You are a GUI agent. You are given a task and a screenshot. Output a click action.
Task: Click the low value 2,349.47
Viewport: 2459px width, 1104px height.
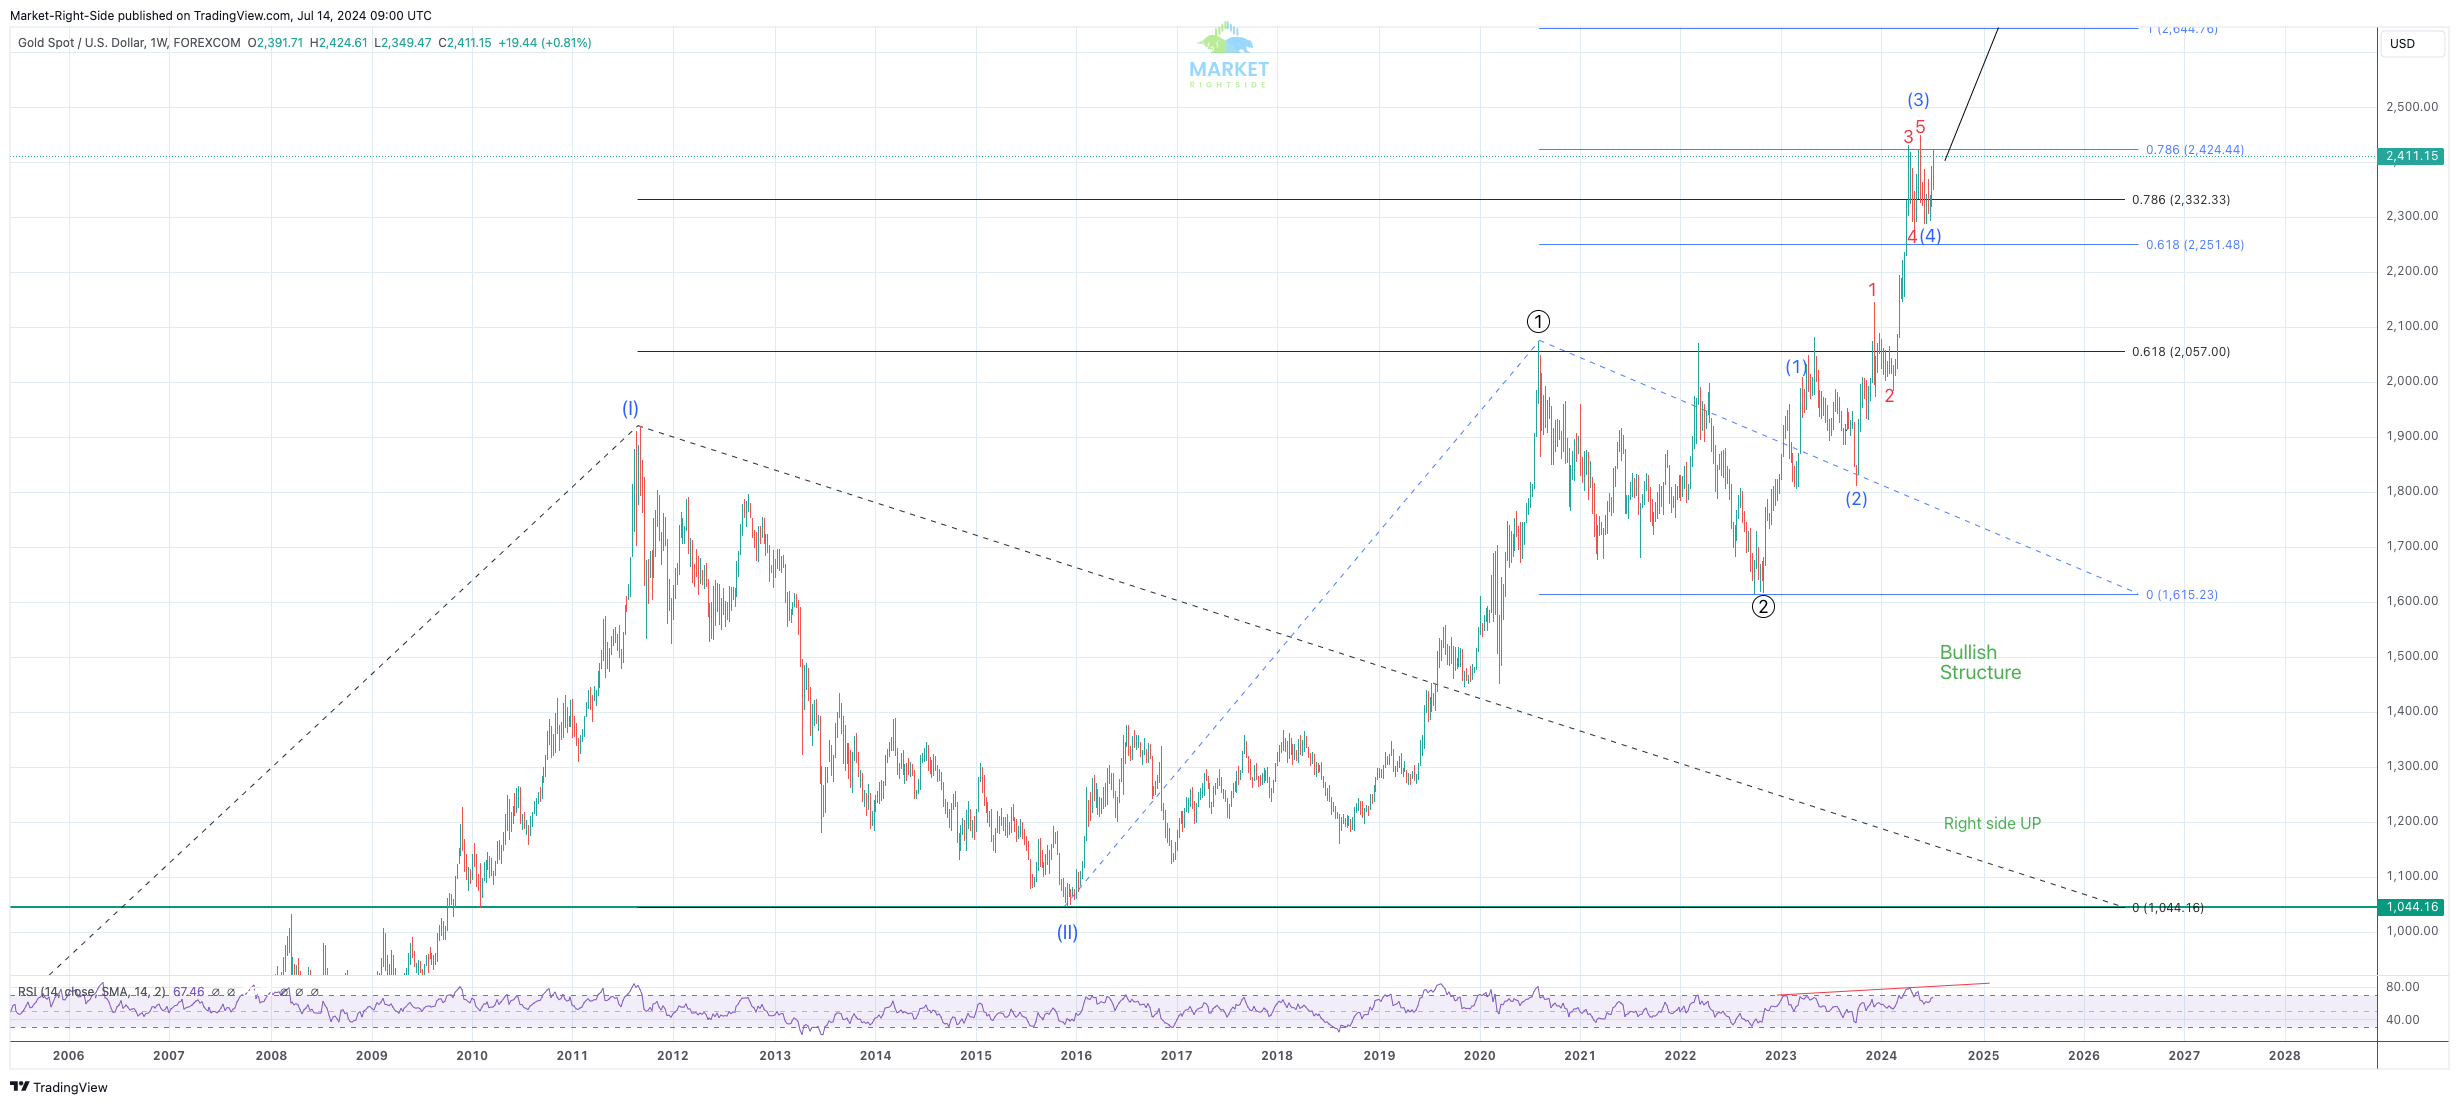coord(407,43)
